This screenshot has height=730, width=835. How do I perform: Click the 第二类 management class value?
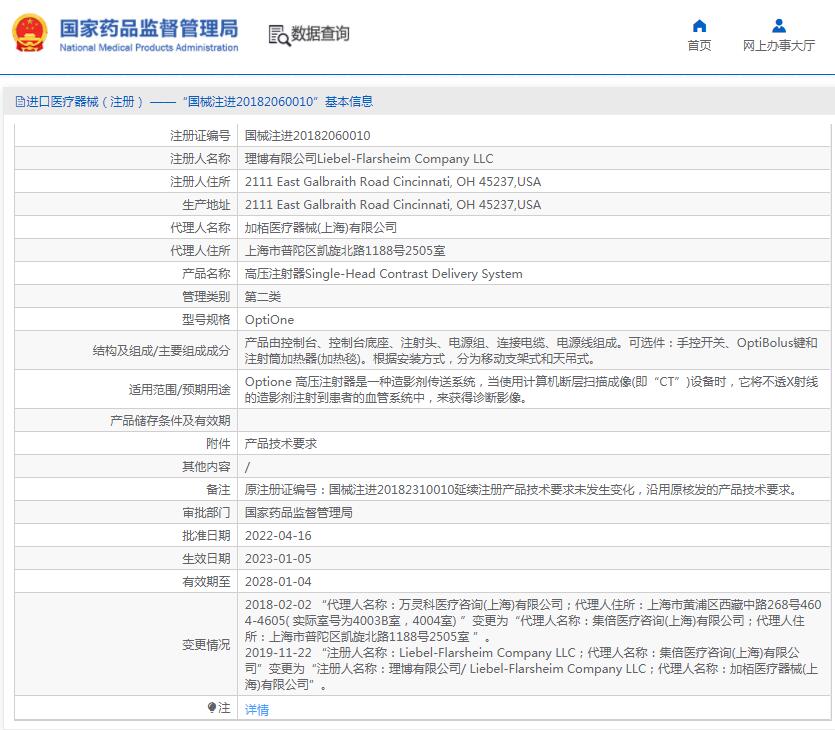(x=263, y=297)
